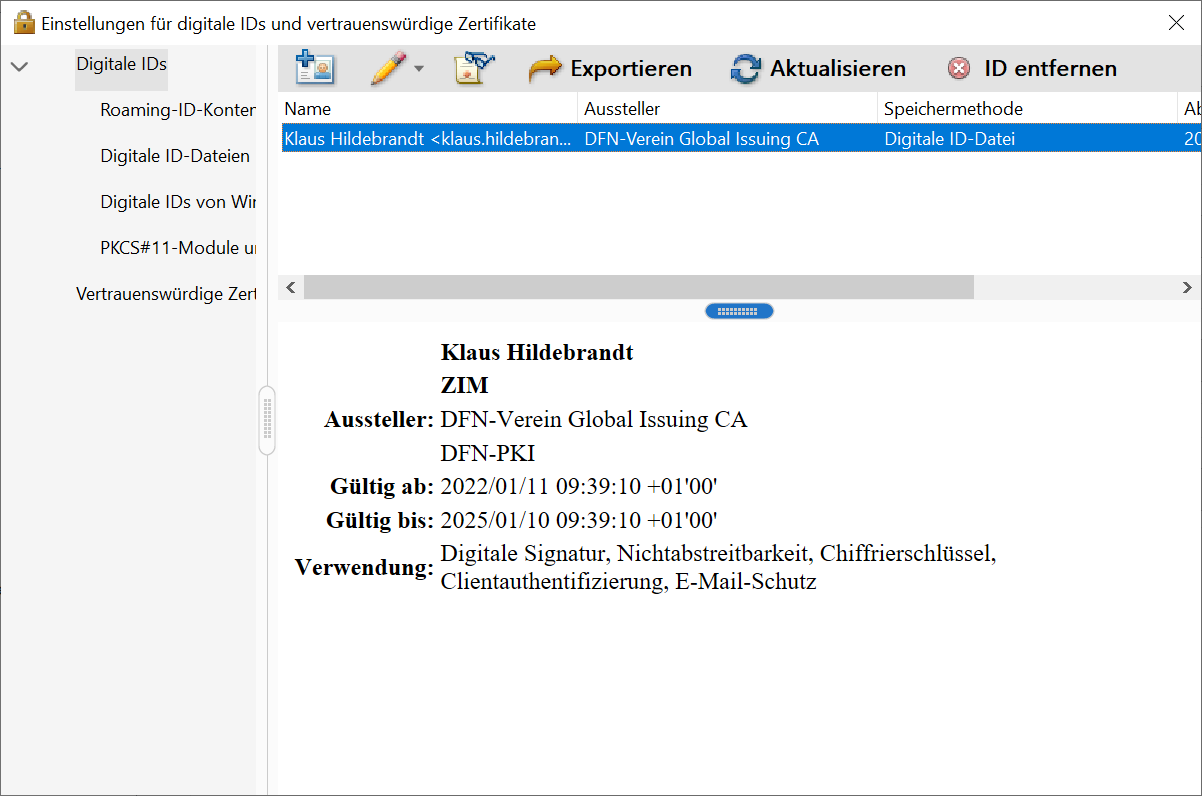
Task: Click the Add digital ID icon
Action: click(x=315, y=68)
